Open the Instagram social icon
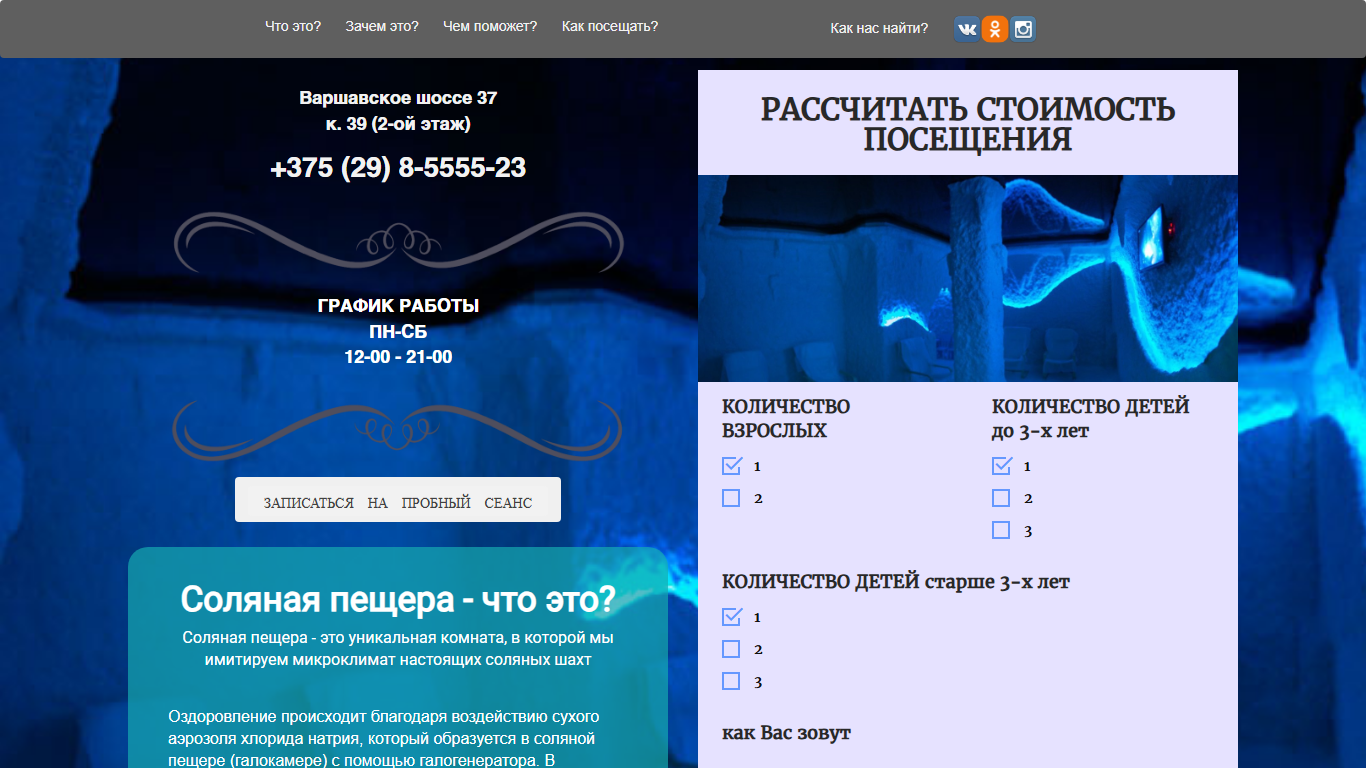 (1023, 29)
